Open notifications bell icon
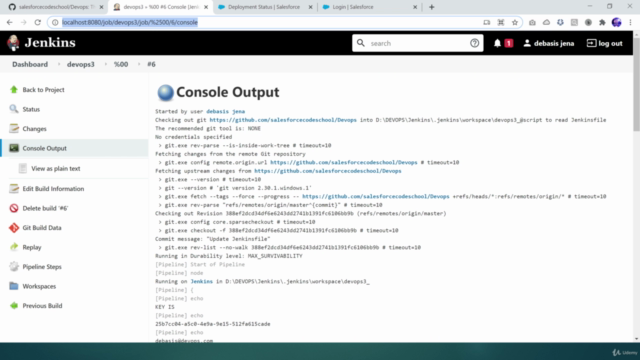The height and width of the screenshot is (360, 640). [x=497, y=43]
